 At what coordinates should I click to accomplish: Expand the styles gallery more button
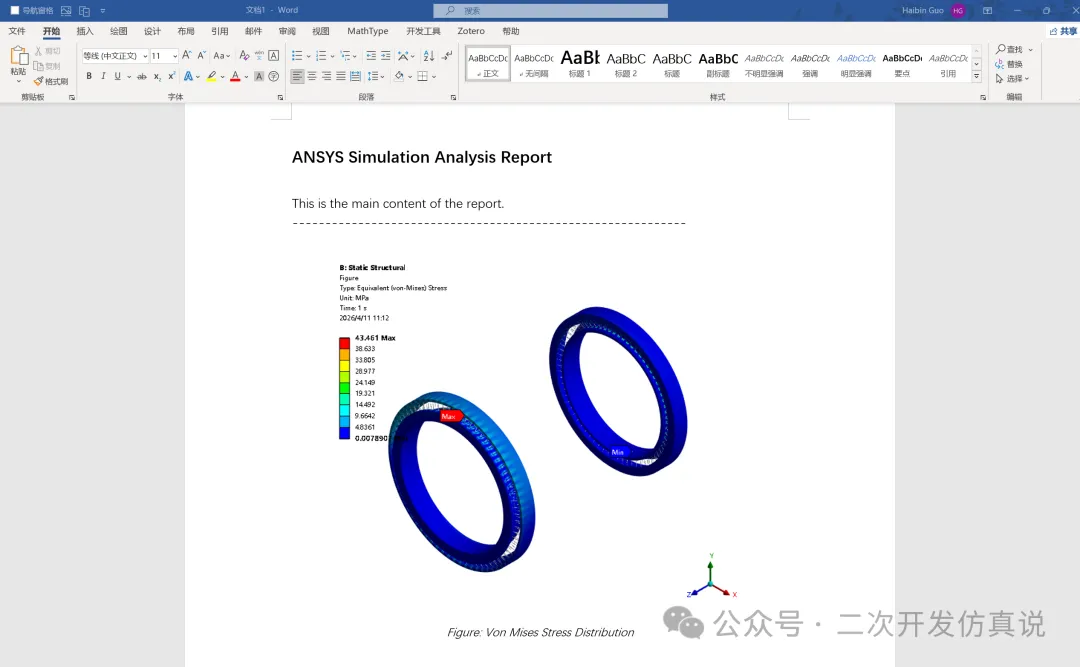[977, 76]
